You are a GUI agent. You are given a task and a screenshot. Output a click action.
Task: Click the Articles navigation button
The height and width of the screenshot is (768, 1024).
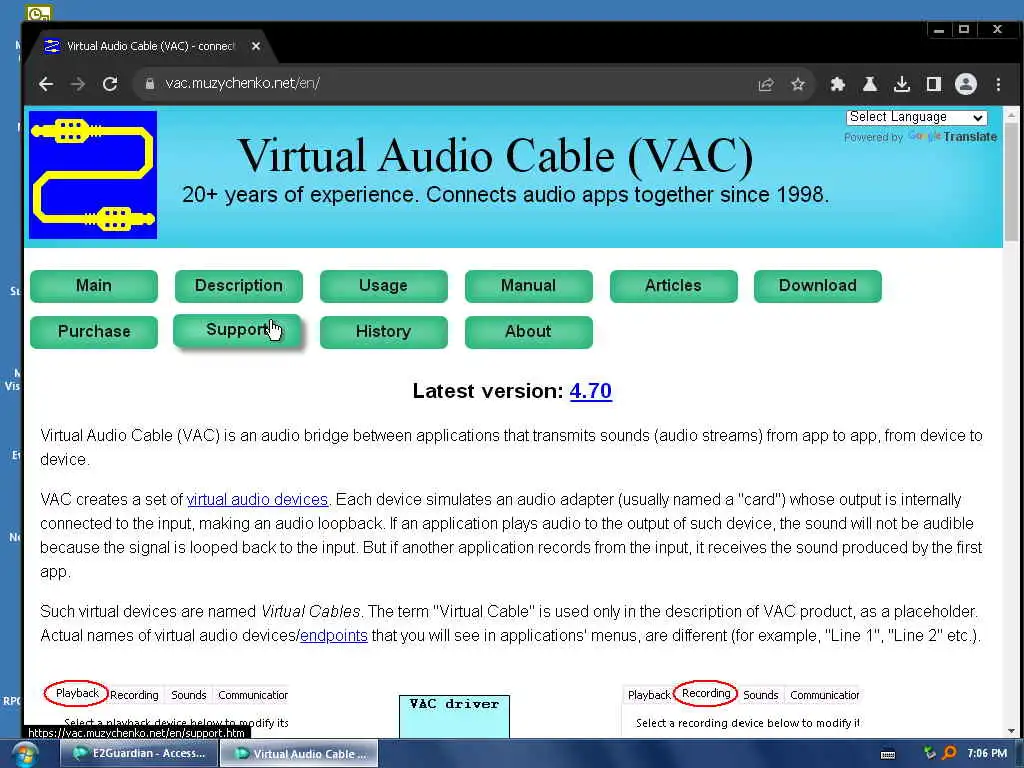[x=673, y=286]
